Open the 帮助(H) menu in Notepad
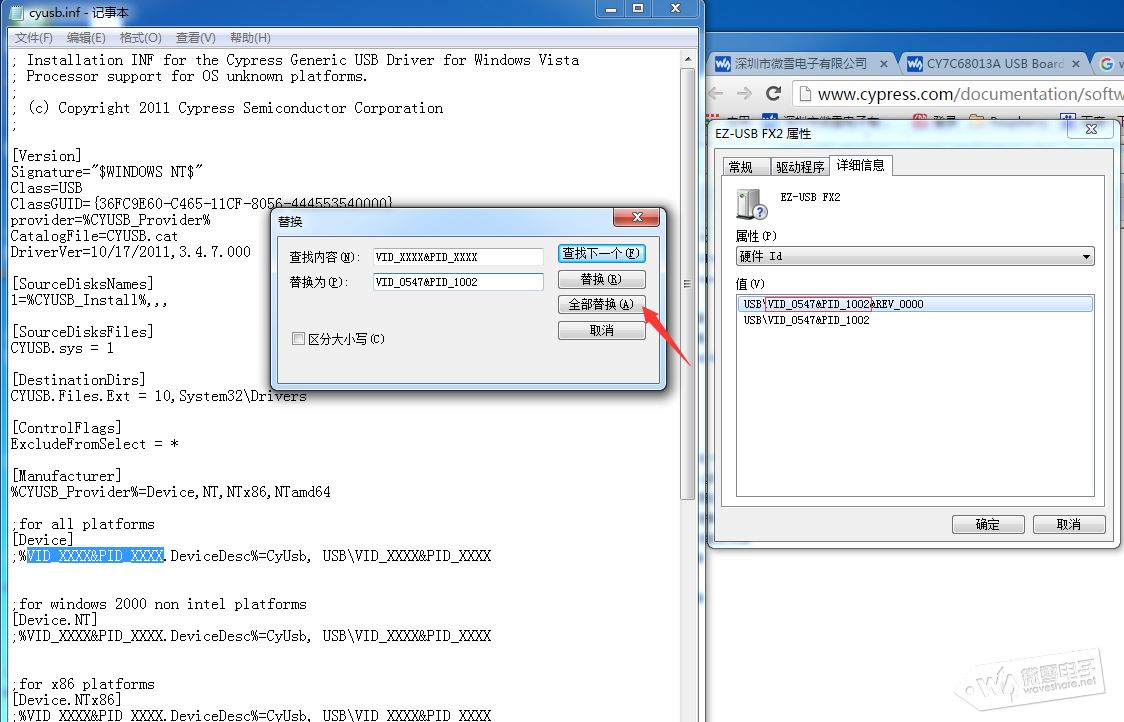 [x=250, y=37]
